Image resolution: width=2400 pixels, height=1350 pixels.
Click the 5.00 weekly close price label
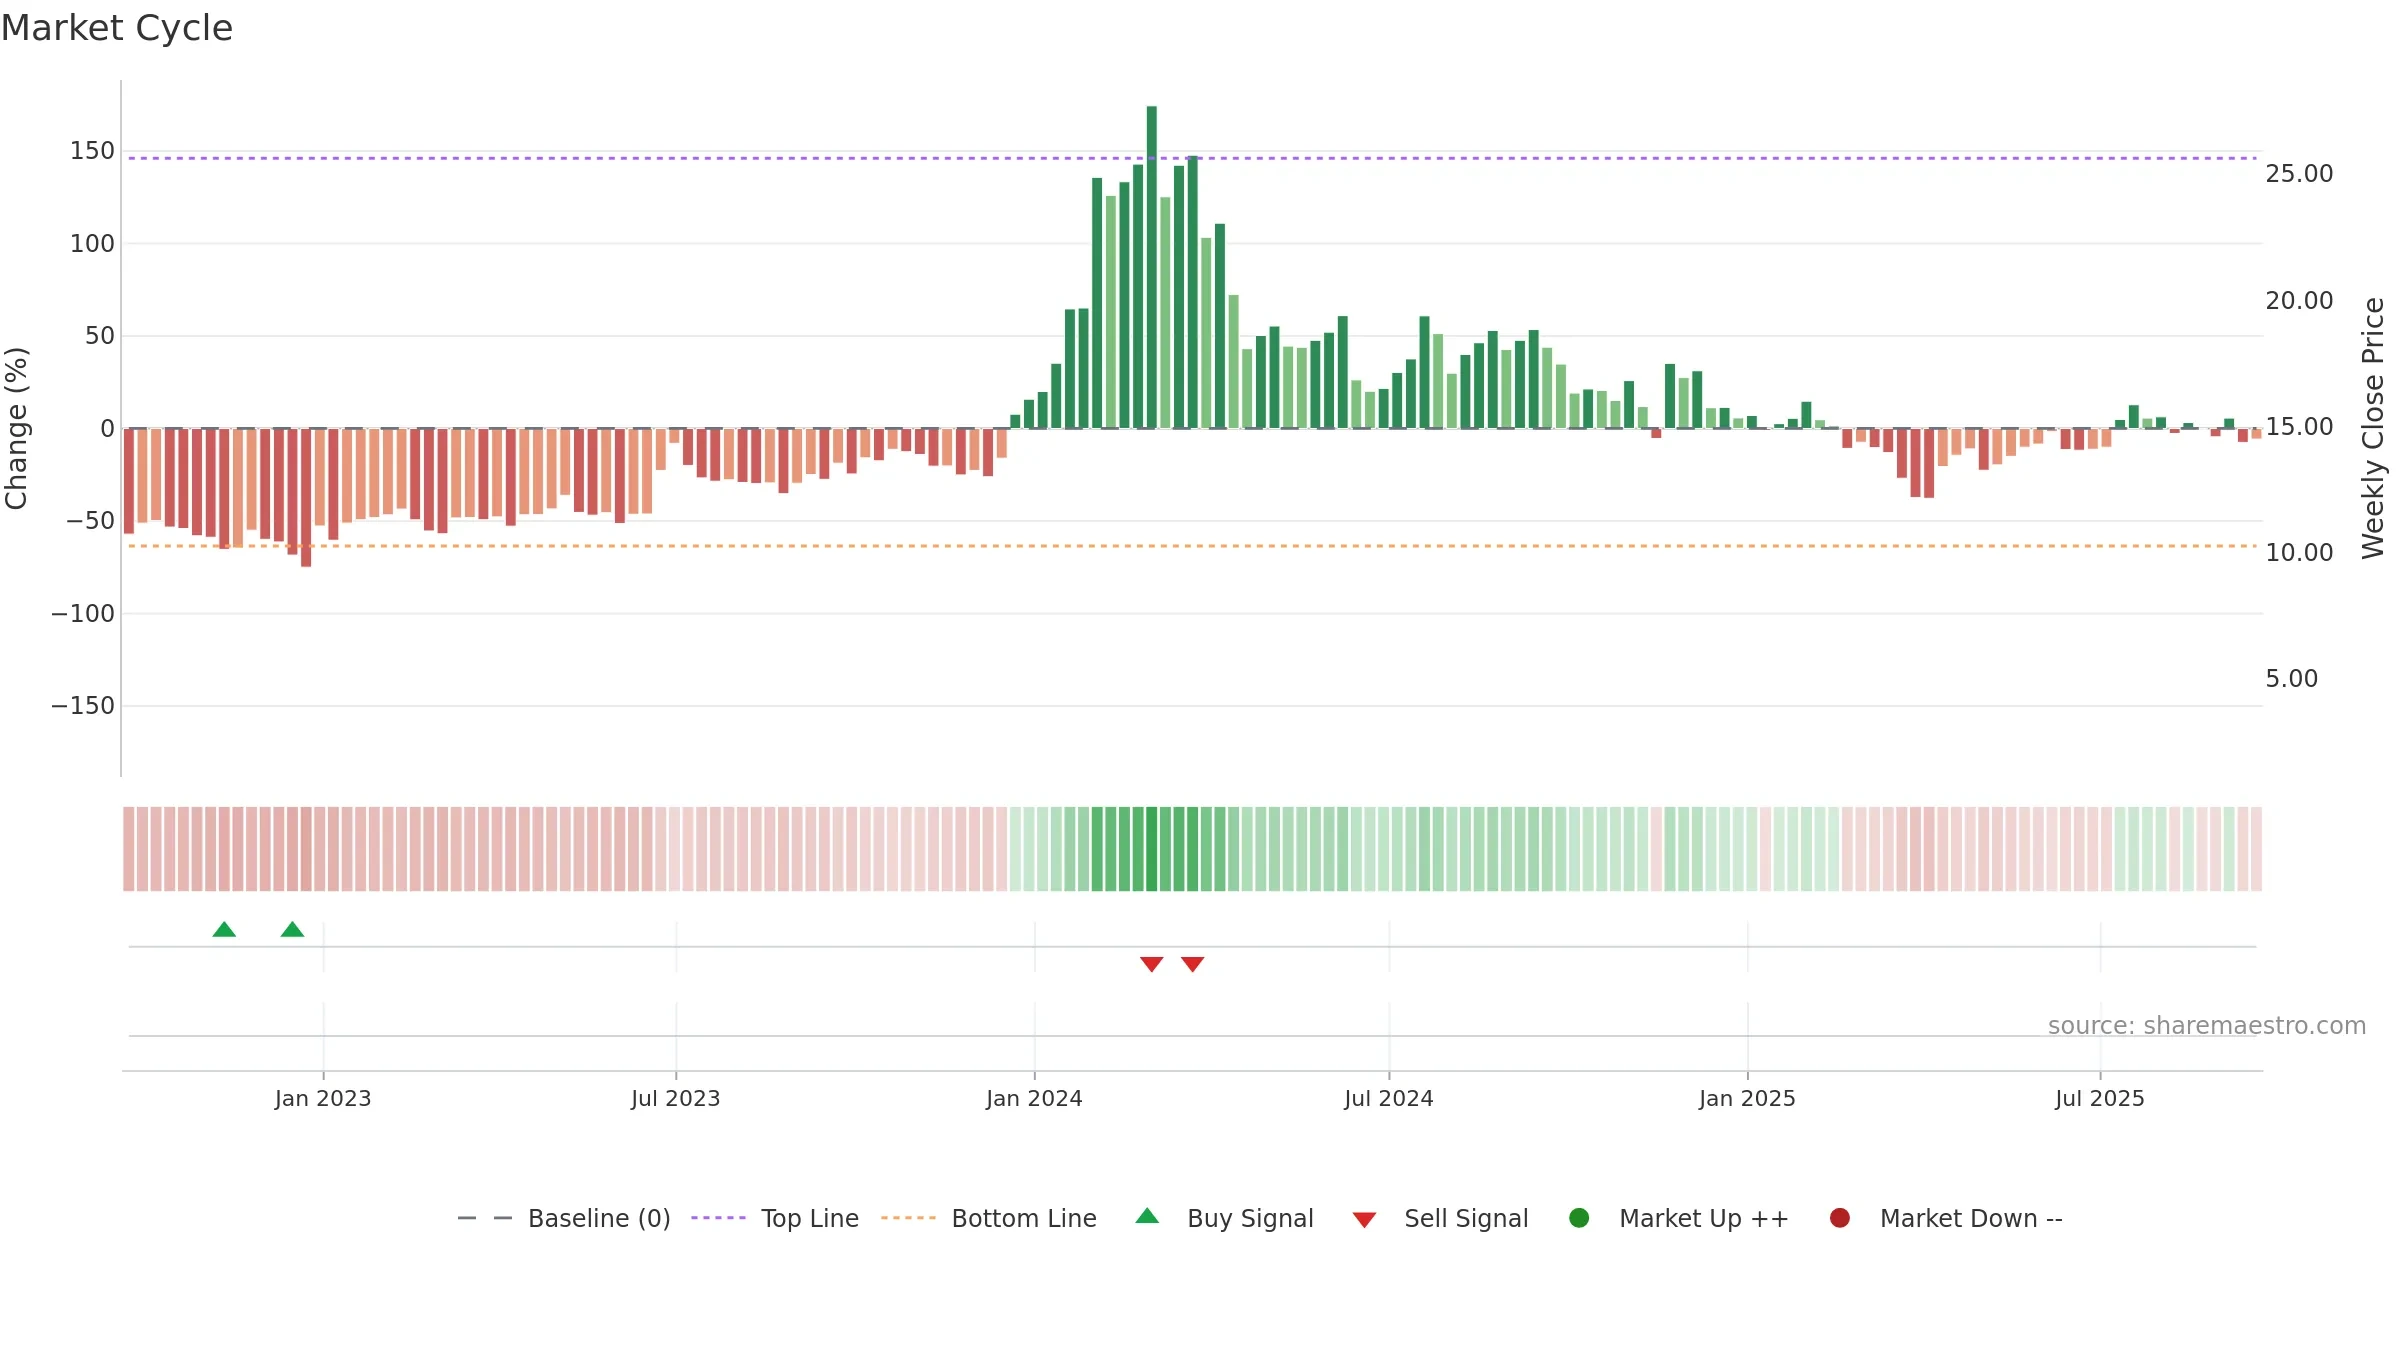pyautogui.click(x=2291, y=679)
